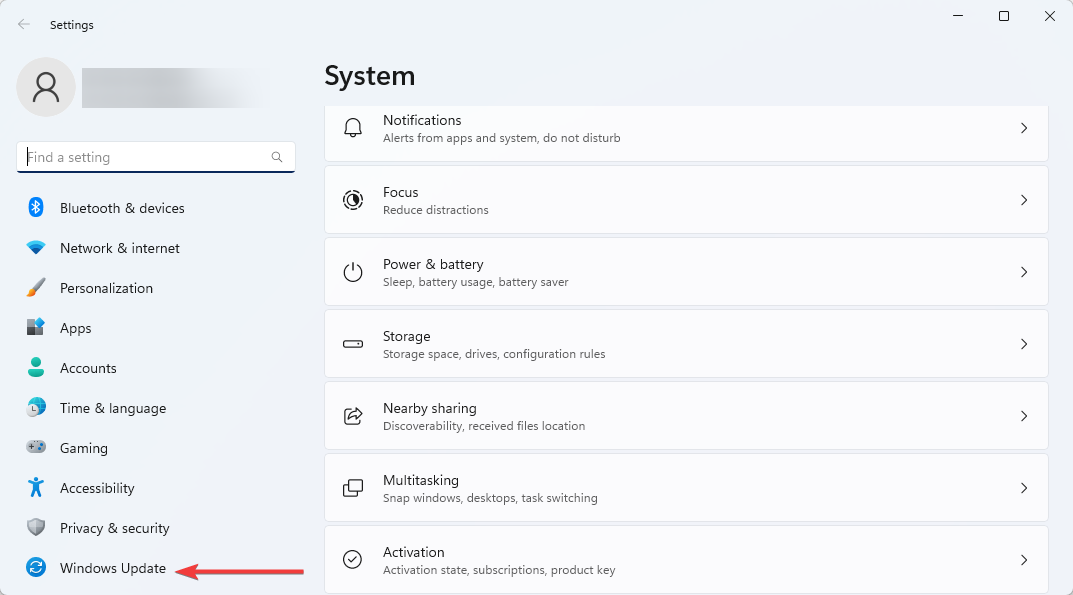
Task: Click the Wi-Fi Network icon in the sidebar
Action: pos(36,247)
